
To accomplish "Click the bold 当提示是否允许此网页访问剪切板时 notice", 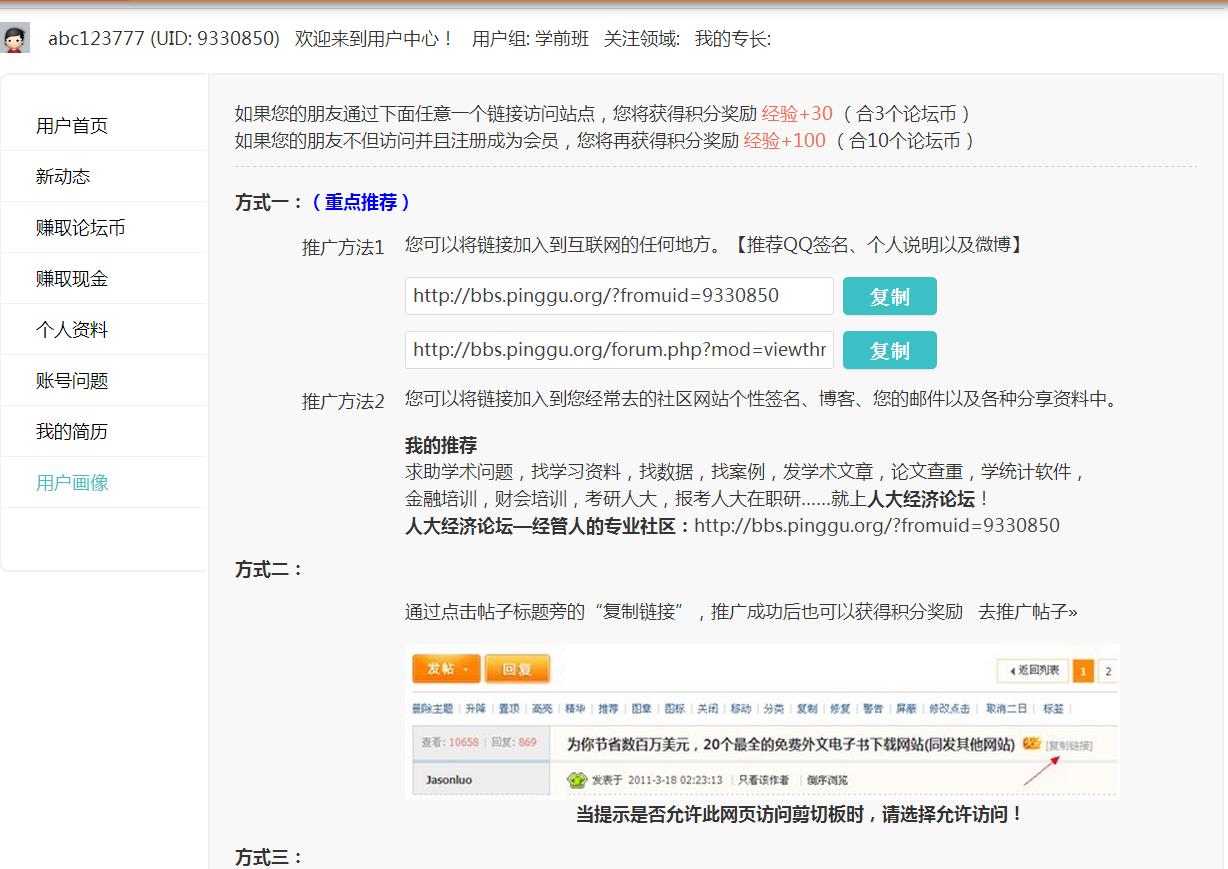I will (x=800, y=815).
